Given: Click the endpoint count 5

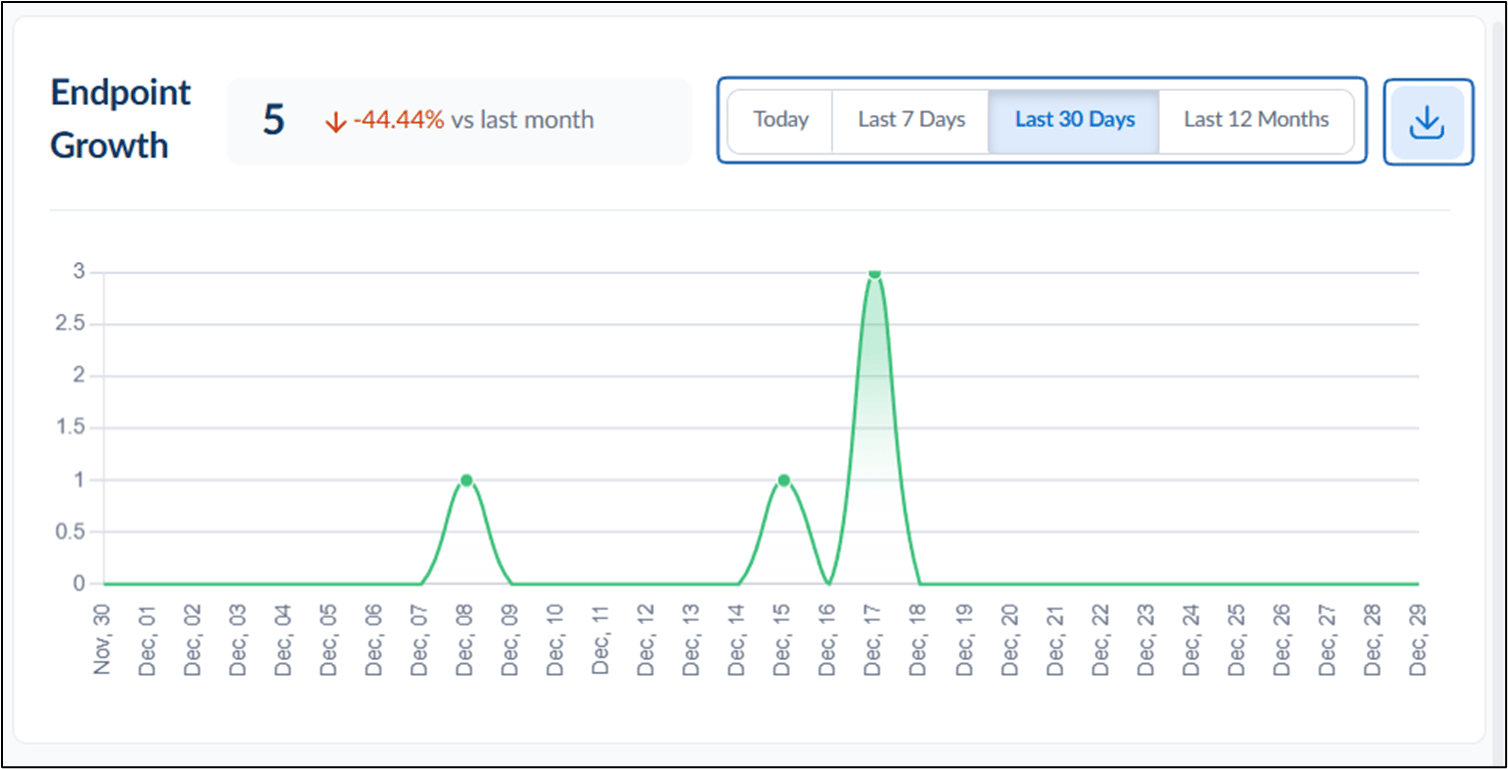Looking at the screenshot, I should [274, 120].
